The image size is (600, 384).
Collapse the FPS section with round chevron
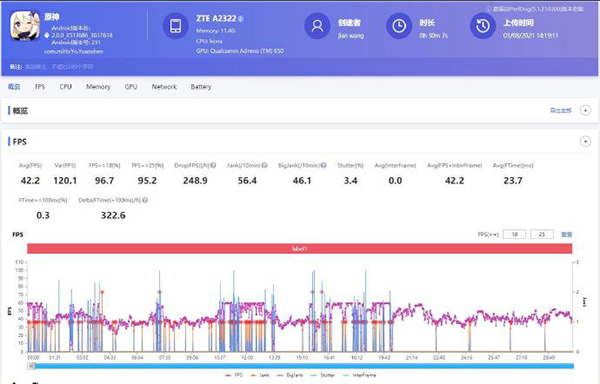[585, 142]
